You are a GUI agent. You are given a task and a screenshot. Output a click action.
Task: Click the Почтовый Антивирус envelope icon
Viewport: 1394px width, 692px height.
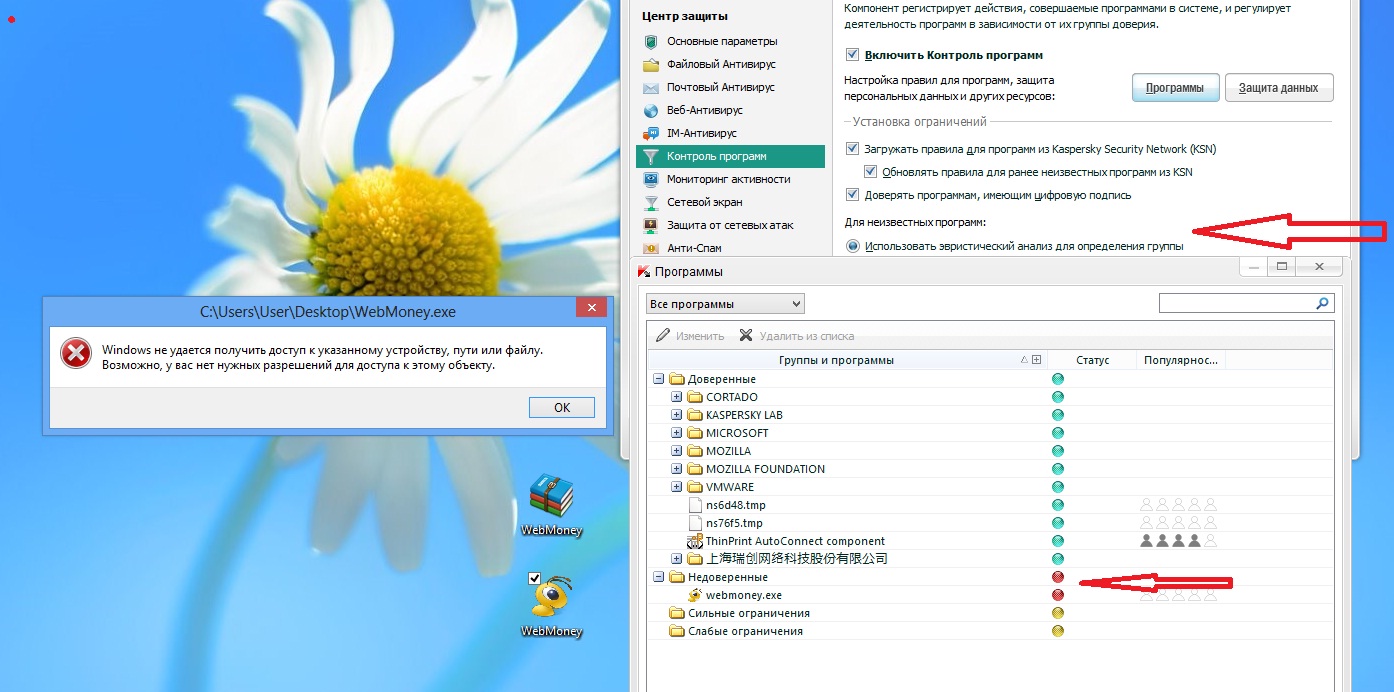(x=651, y=87)
